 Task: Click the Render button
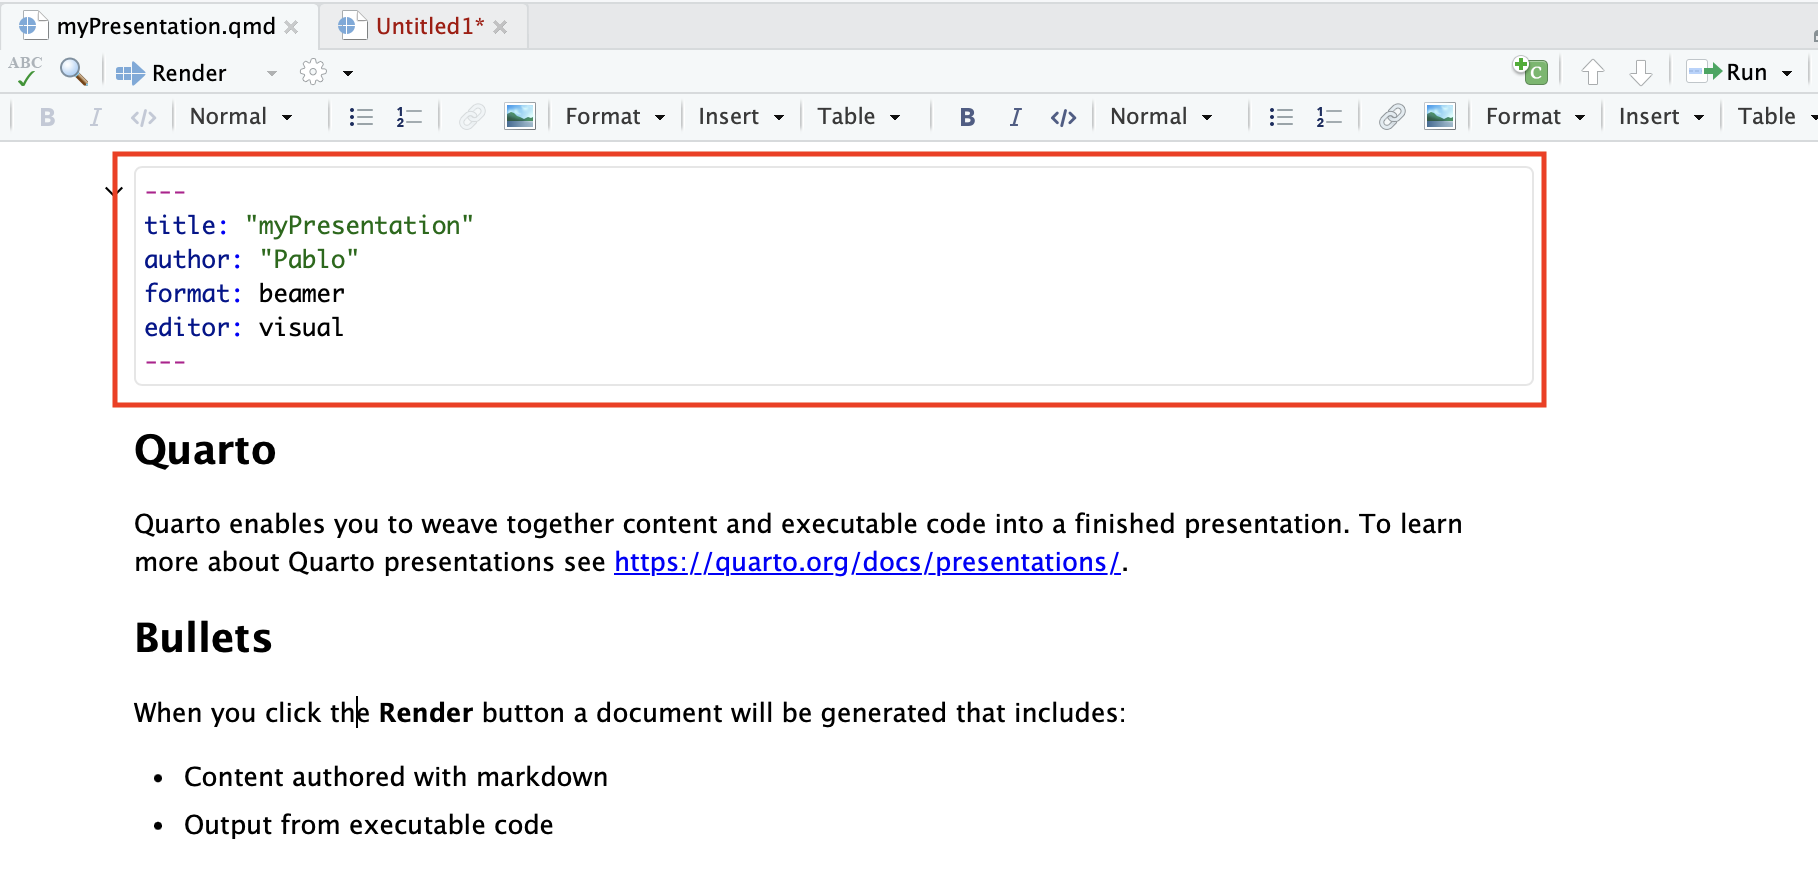[x=171, y=73]
